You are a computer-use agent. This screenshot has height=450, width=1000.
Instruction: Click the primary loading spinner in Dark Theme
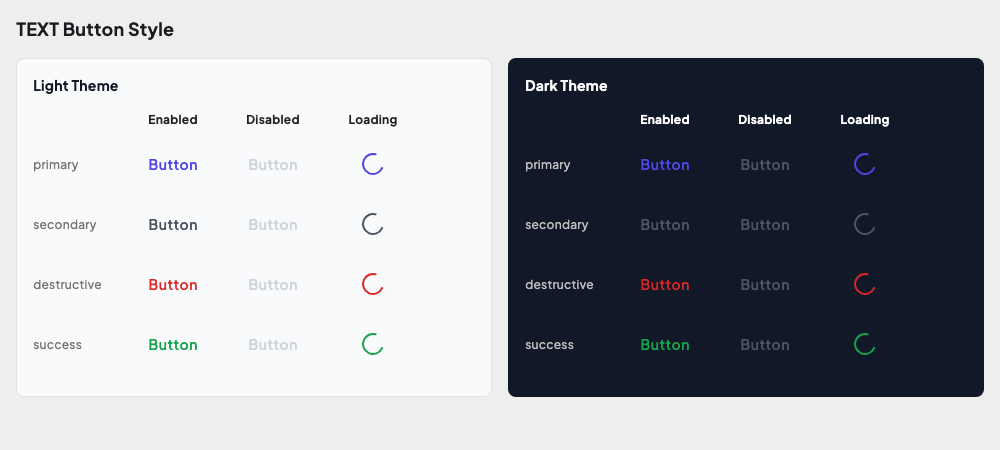(865, 165)
